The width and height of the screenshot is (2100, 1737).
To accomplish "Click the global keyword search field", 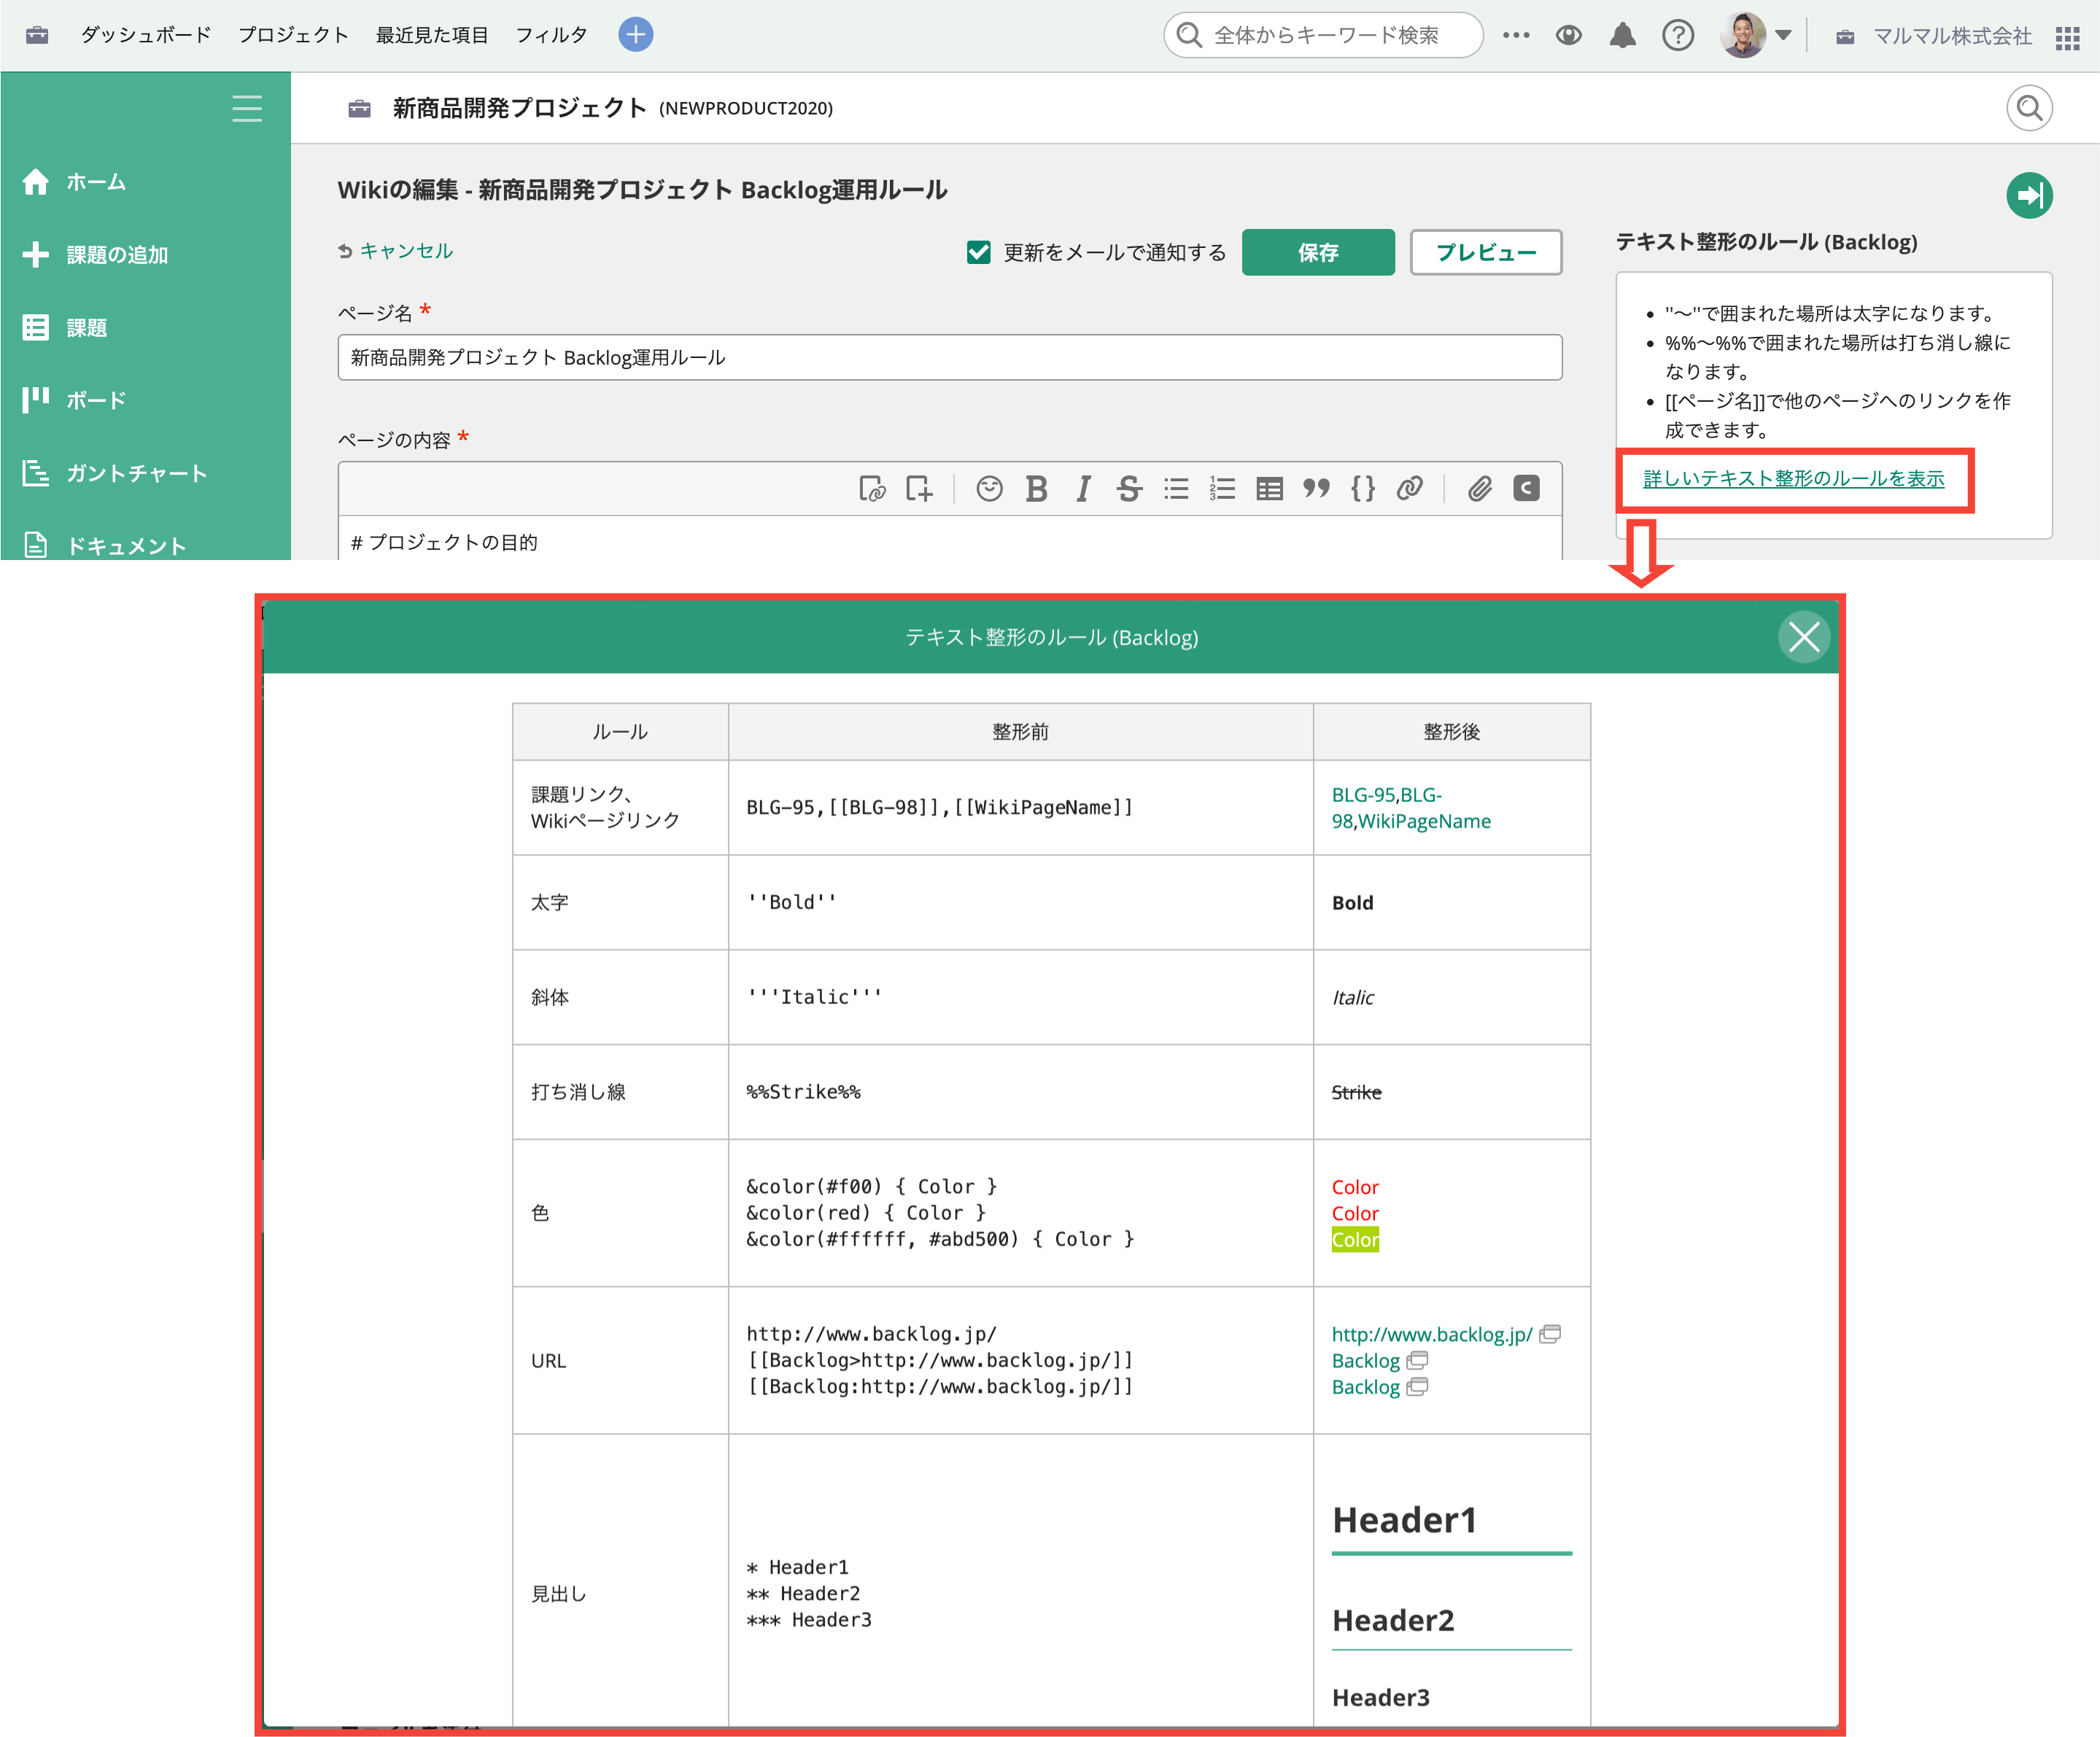I will click(1323, 36).
